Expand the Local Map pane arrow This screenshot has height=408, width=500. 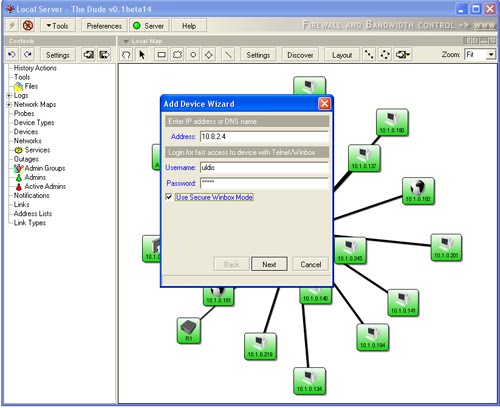click(126, 41)
